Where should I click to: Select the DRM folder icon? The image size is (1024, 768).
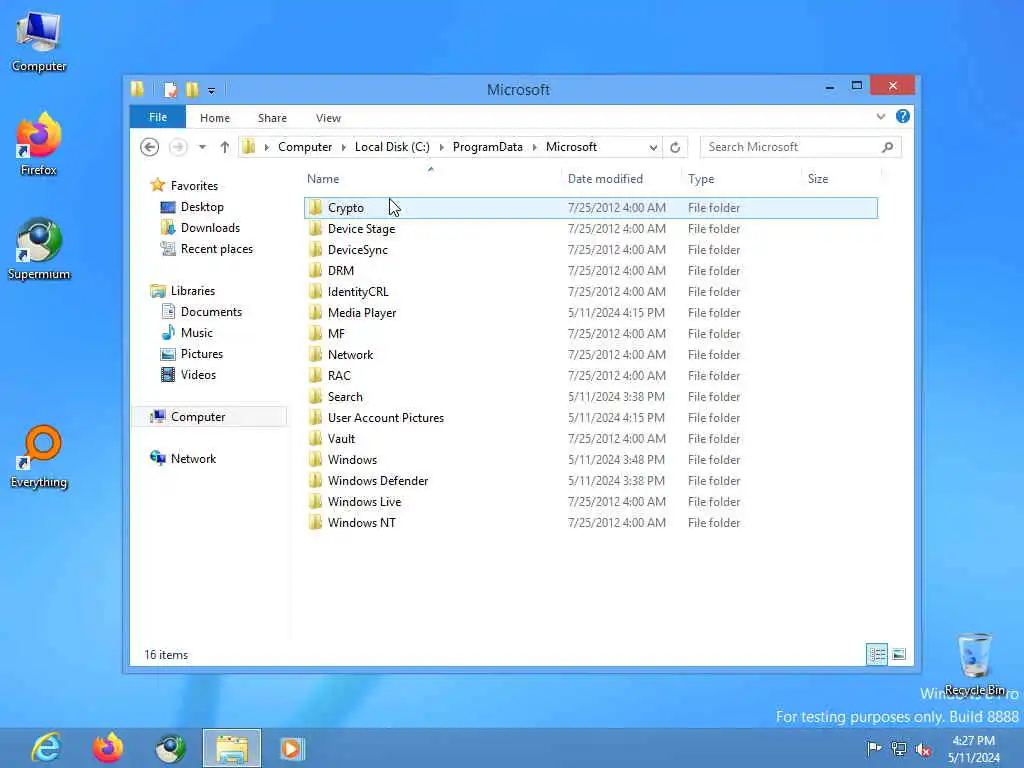316,270
